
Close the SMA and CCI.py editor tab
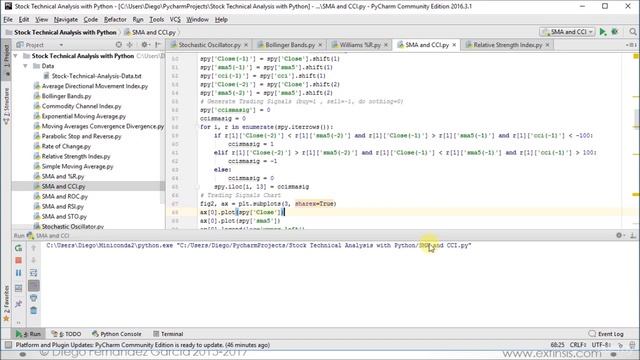[454, 45]
